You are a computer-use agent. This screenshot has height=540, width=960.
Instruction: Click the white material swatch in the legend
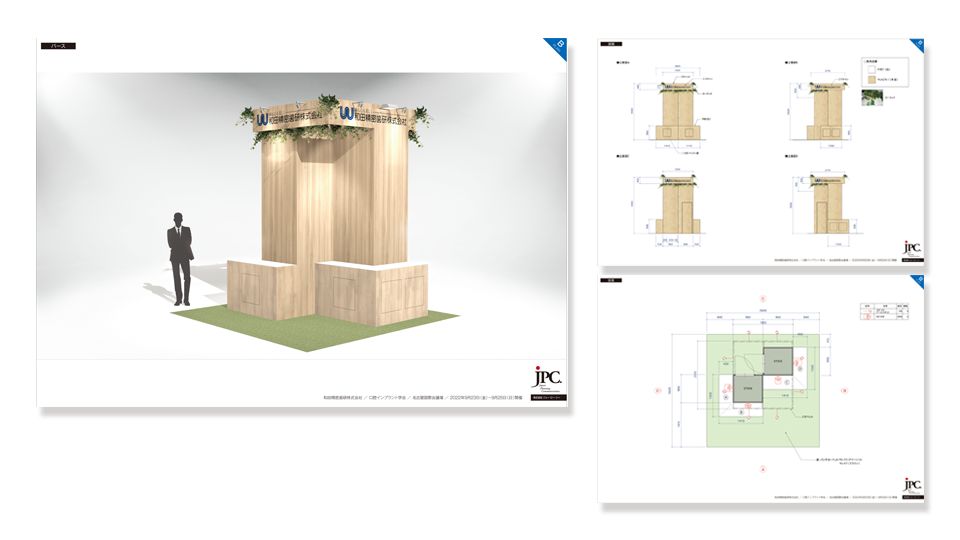click(871, 70)
